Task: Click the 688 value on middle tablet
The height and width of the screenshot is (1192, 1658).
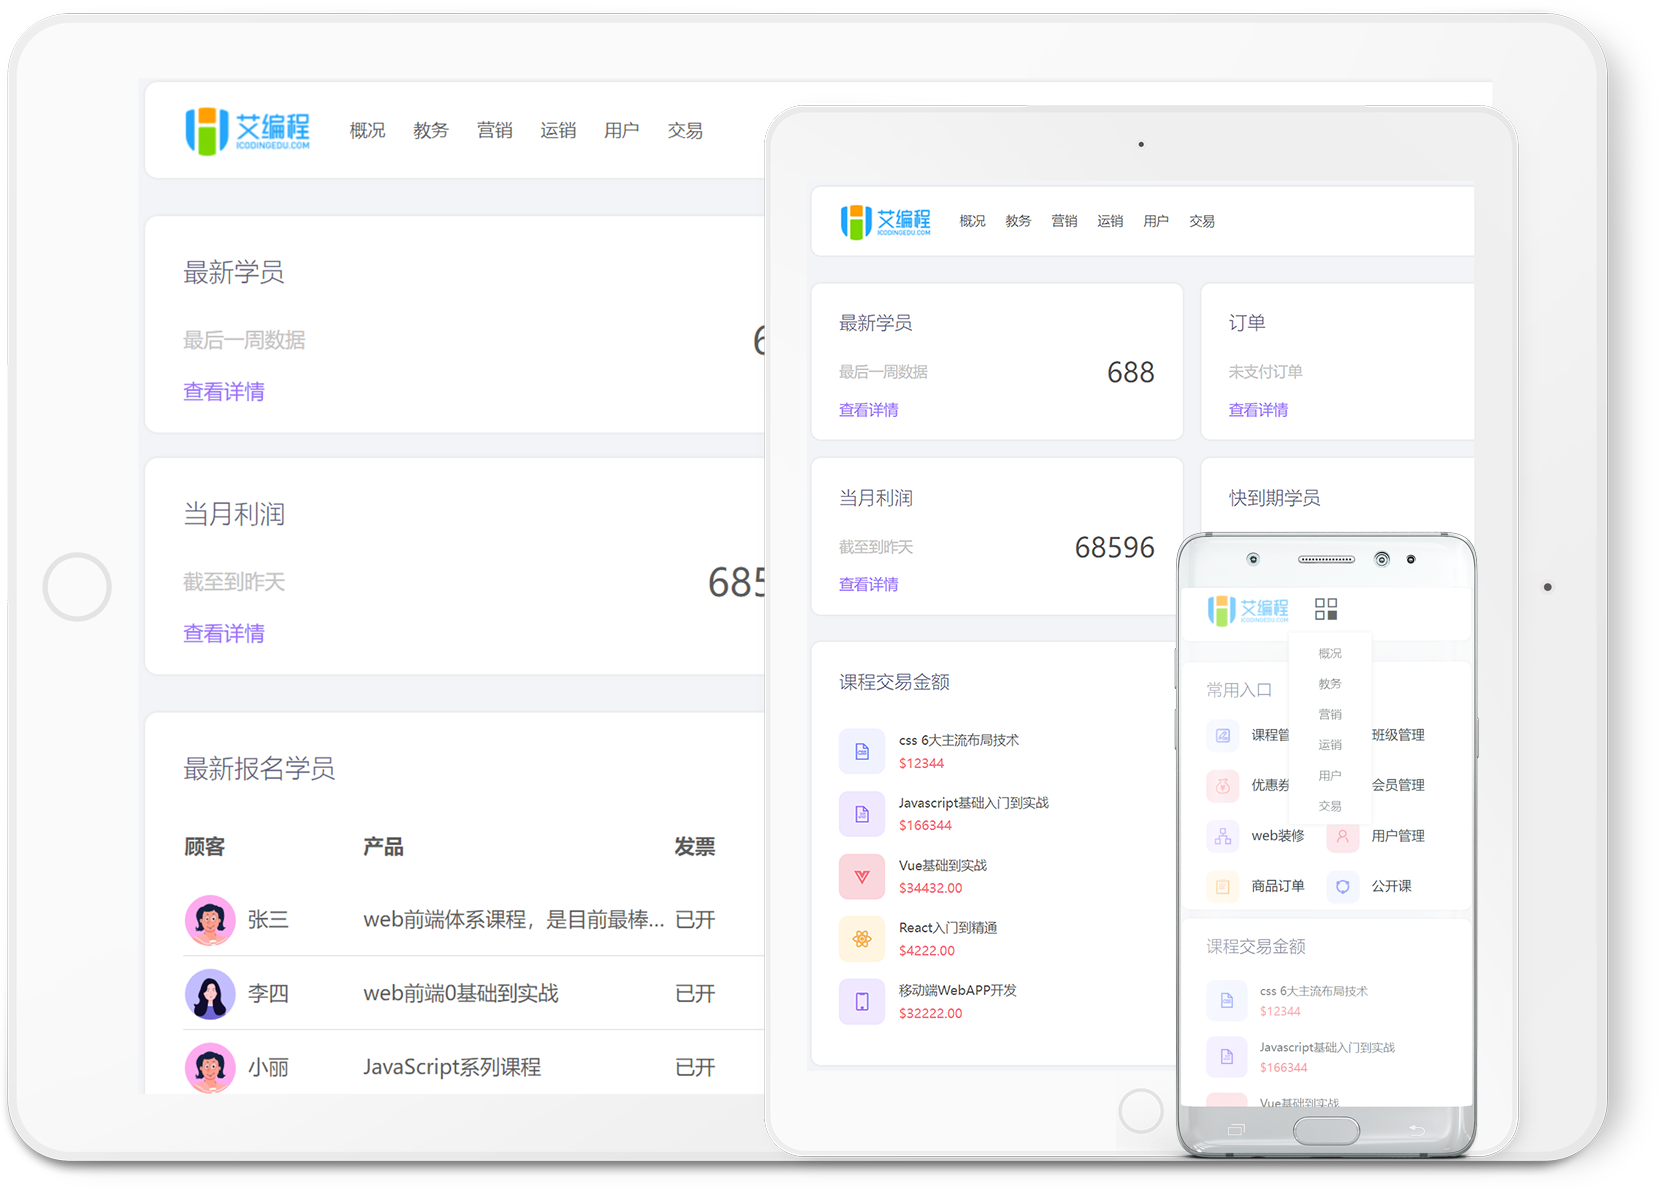Action: coord(1131,373)
